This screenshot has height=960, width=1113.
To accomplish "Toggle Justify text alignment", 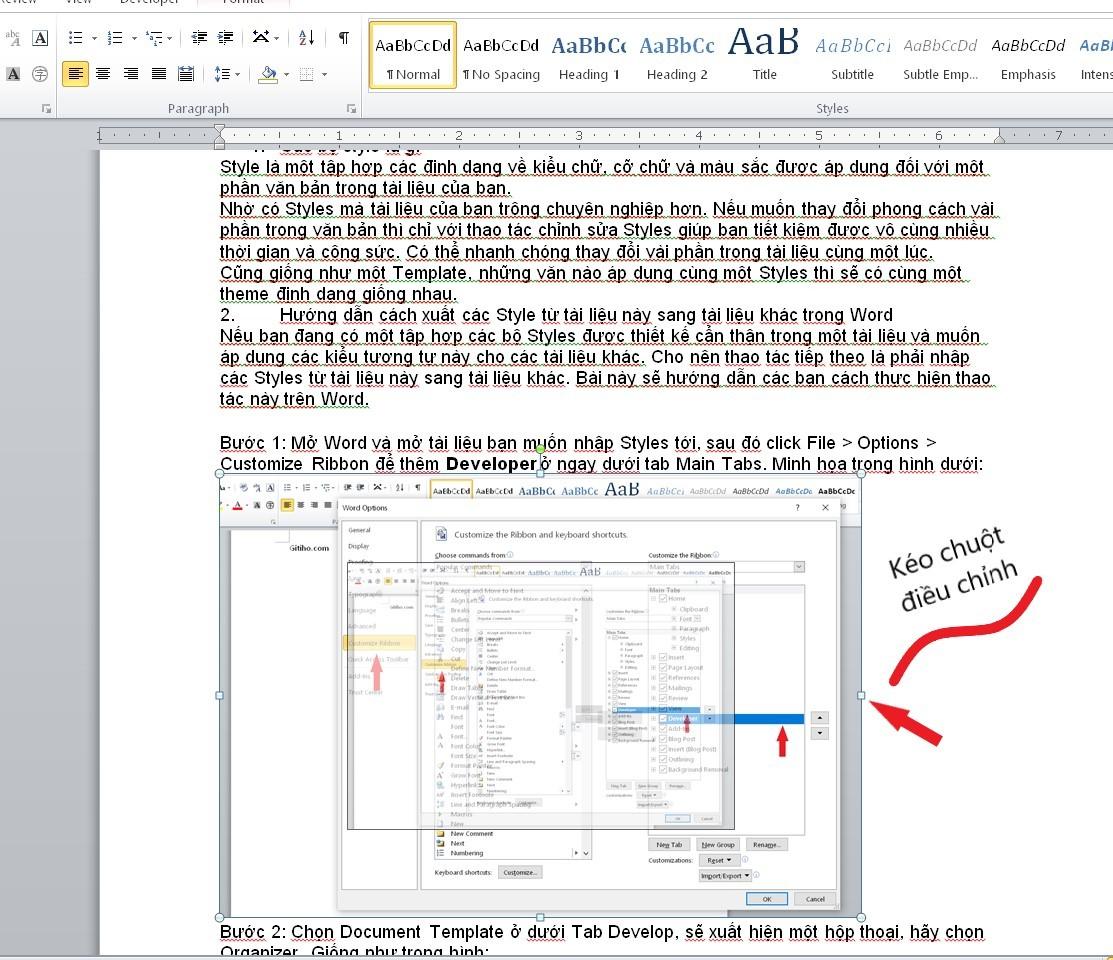I will click(x=159, y=74).
